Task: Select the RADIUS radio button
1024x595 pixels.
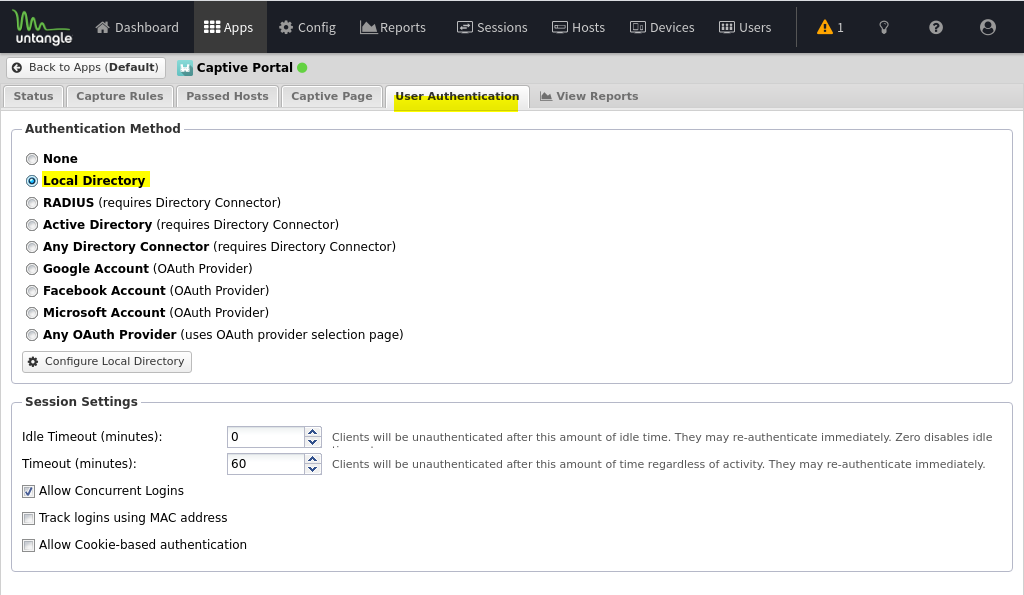Action: pyautogui.click(x=31, y=203)
